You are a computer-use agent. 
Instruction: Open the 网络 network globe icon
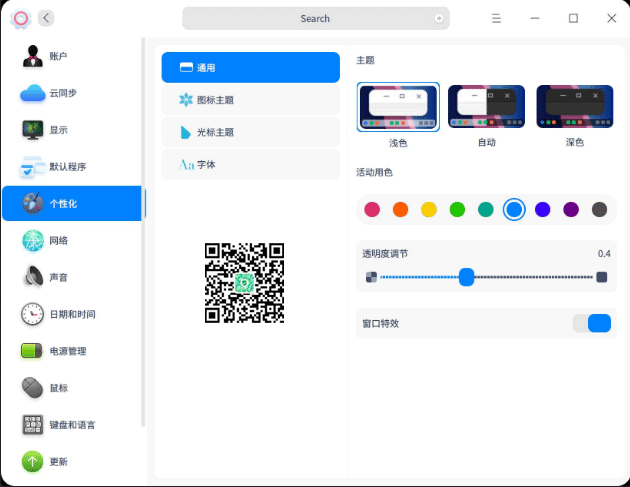(33, 240)
